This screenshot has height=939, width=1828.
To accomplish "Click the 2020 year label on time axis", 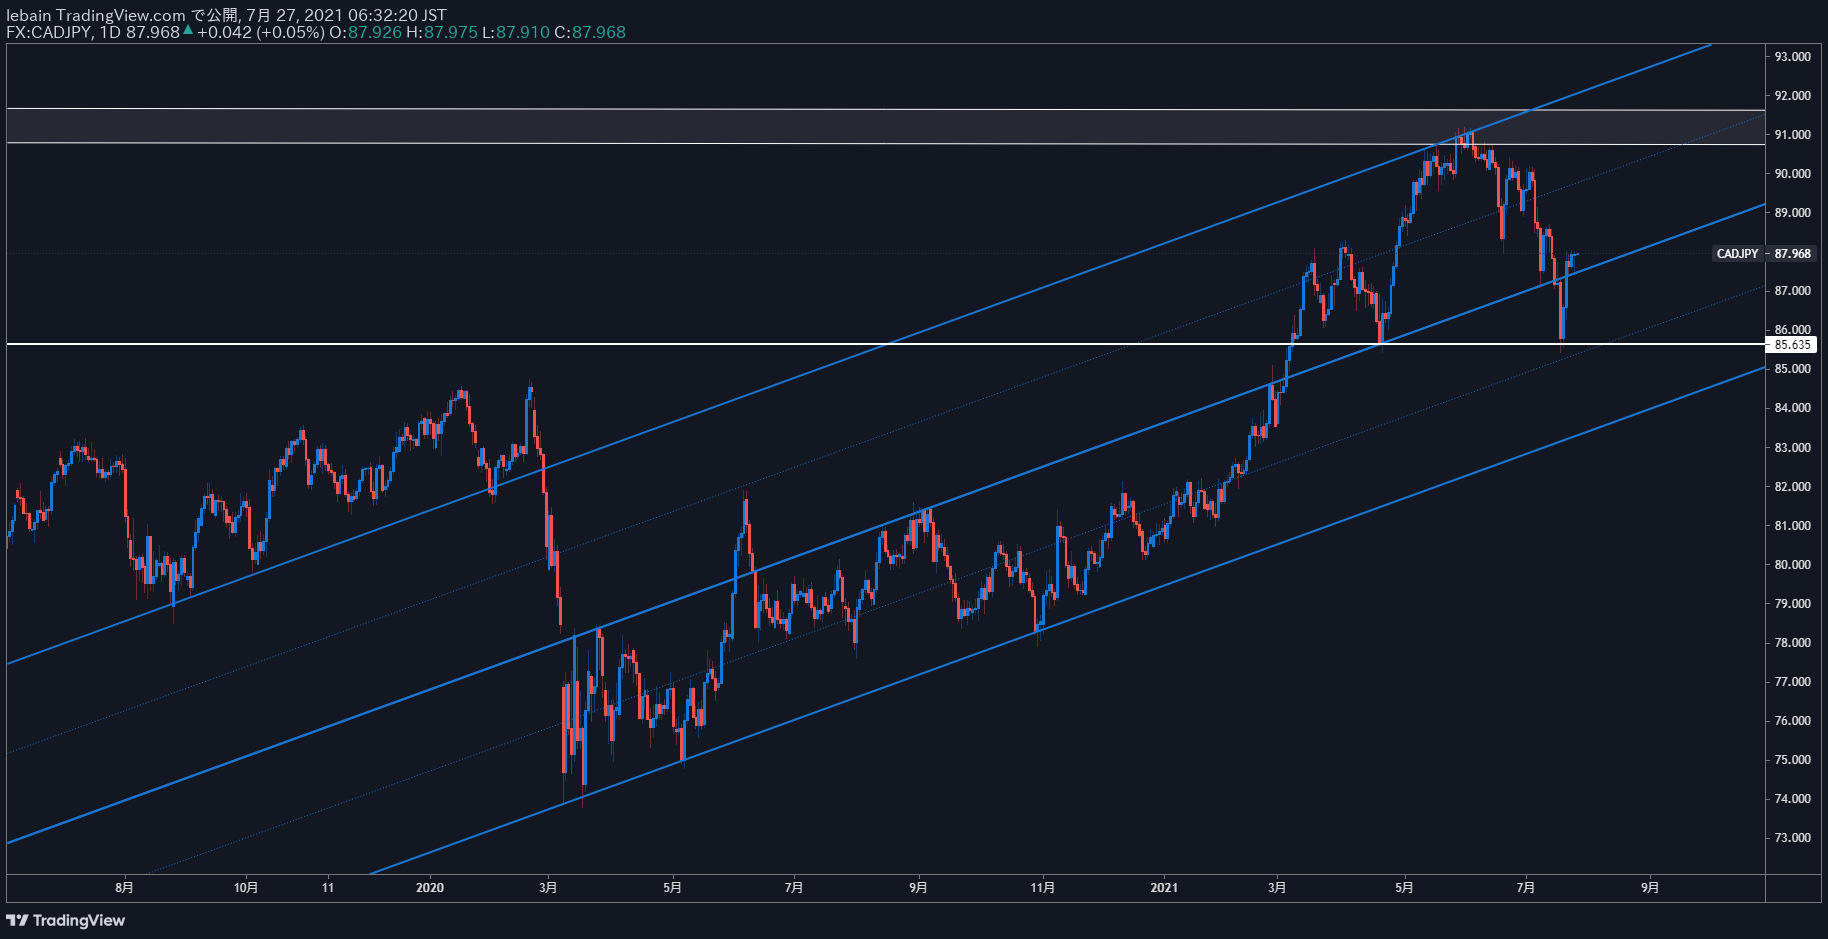I will tap(429, 888).
